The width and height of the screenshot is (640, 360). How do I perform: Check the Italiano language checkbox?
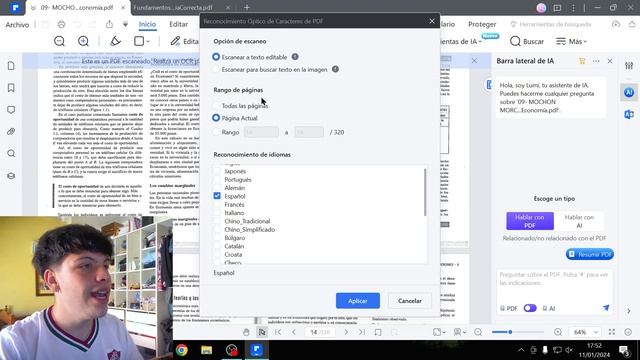[x=217, y=213]
